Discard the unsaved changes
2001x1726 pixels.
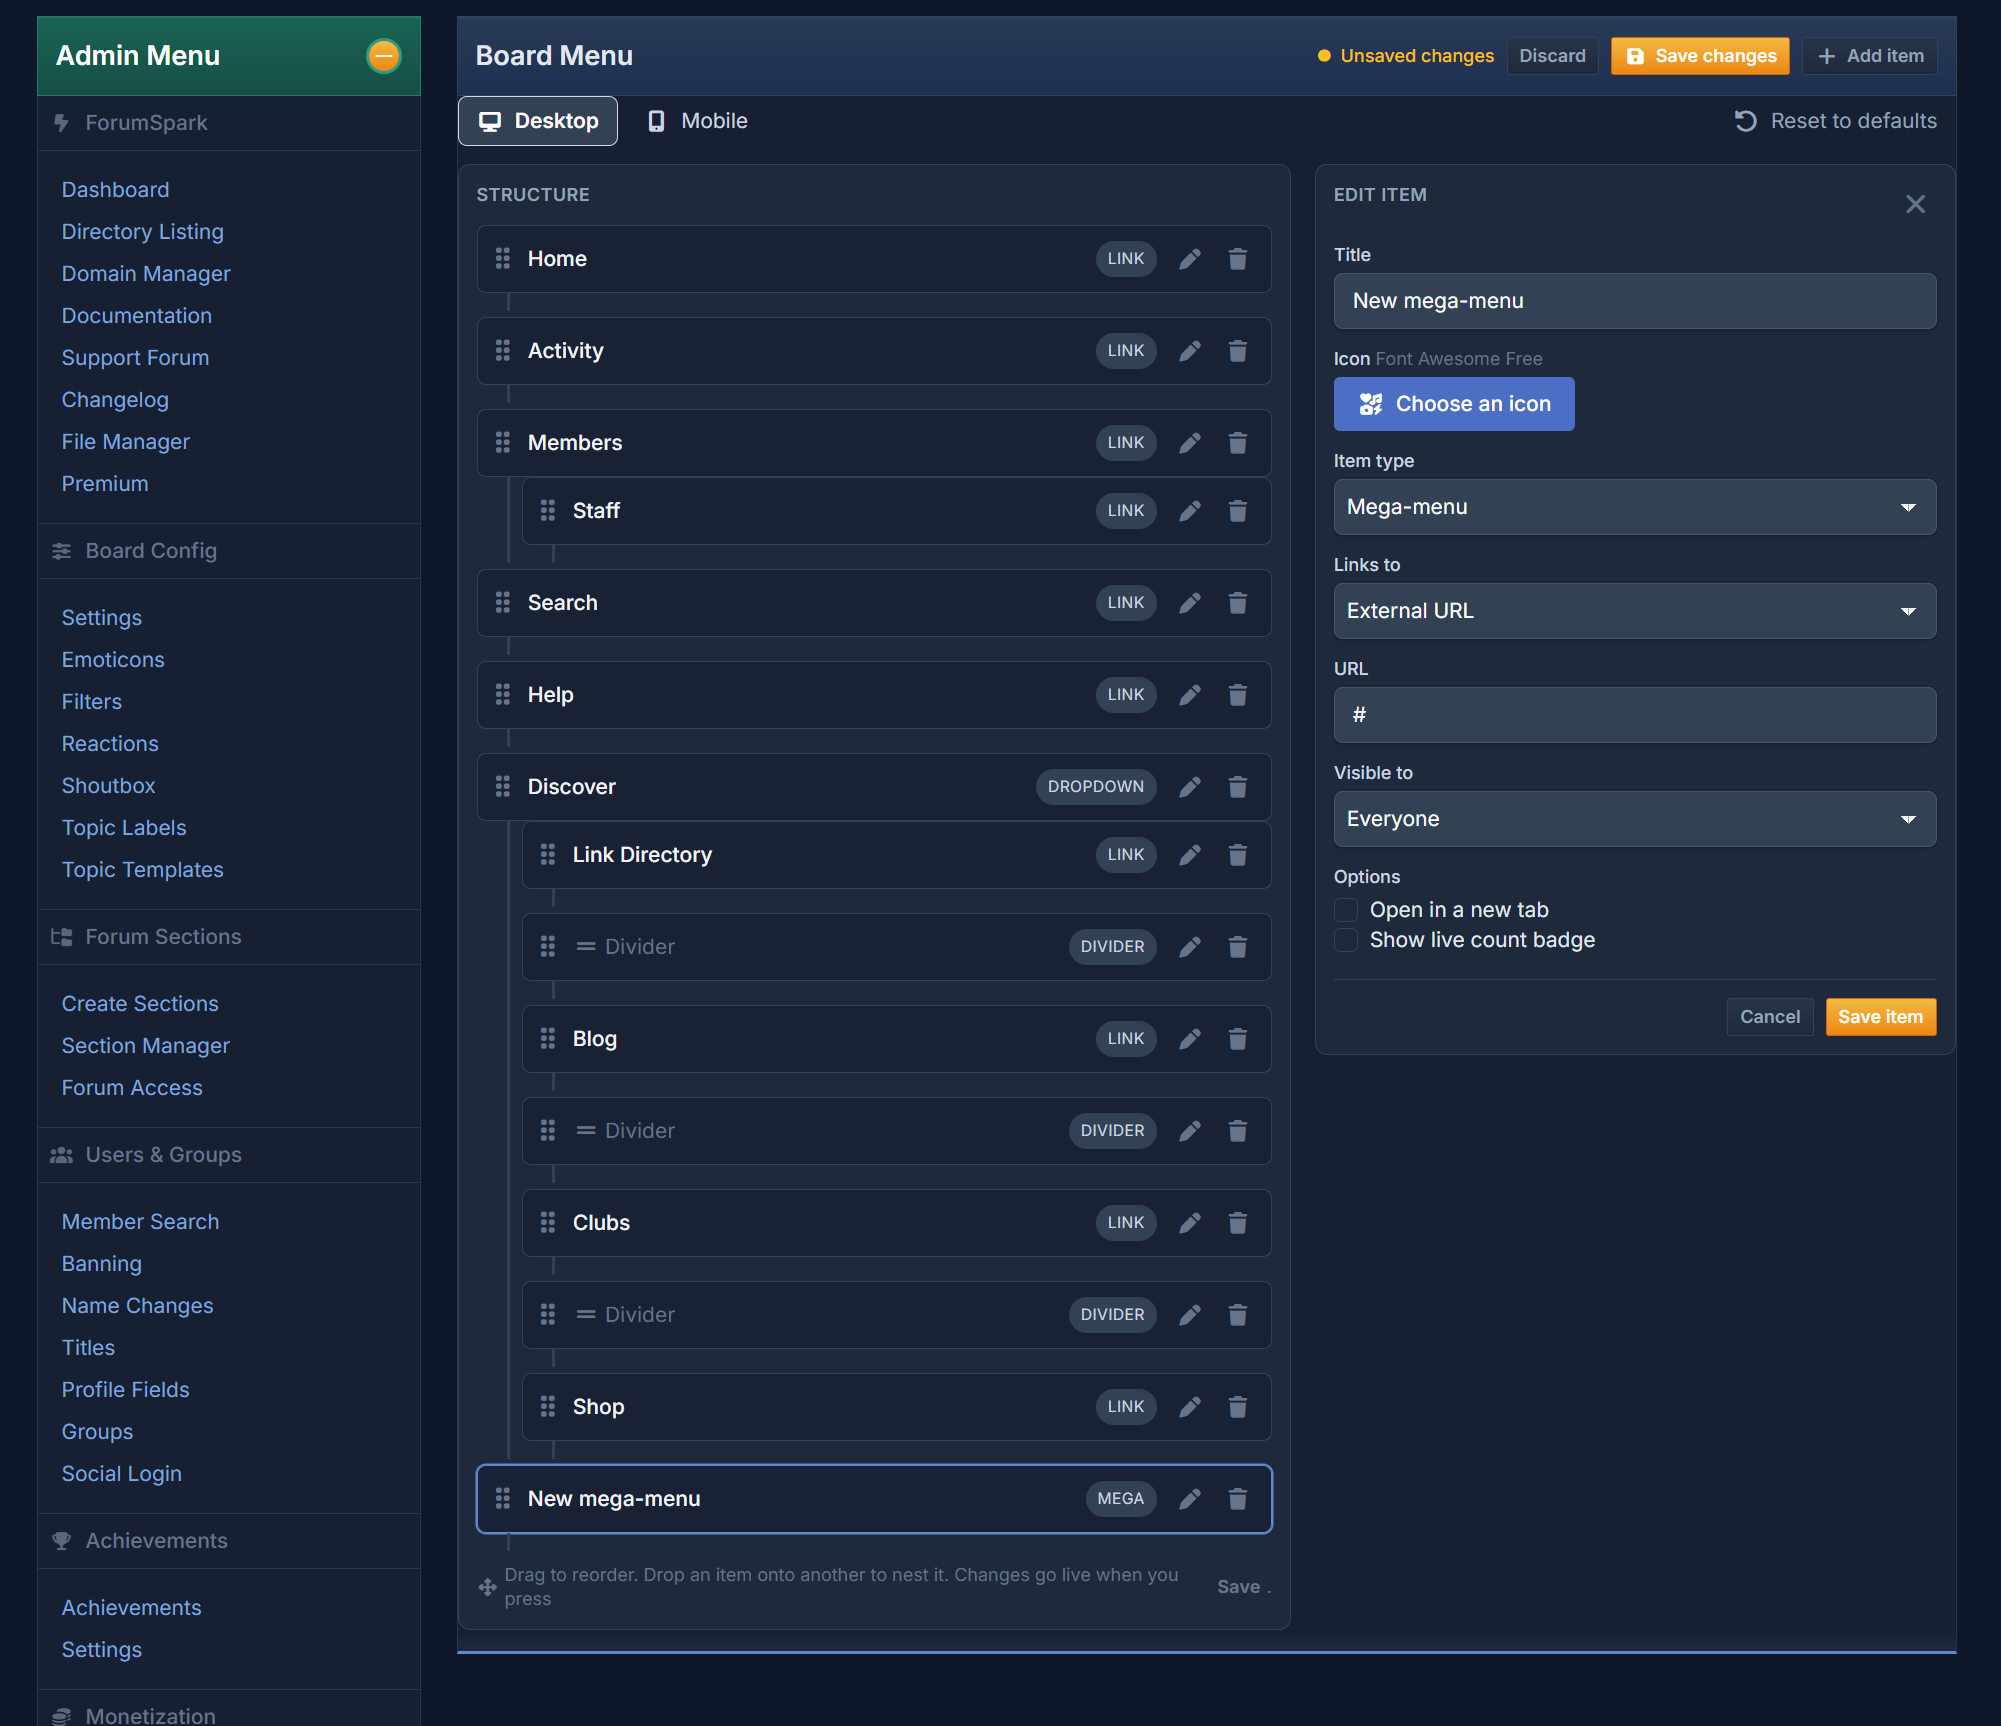coord(1552,56)
